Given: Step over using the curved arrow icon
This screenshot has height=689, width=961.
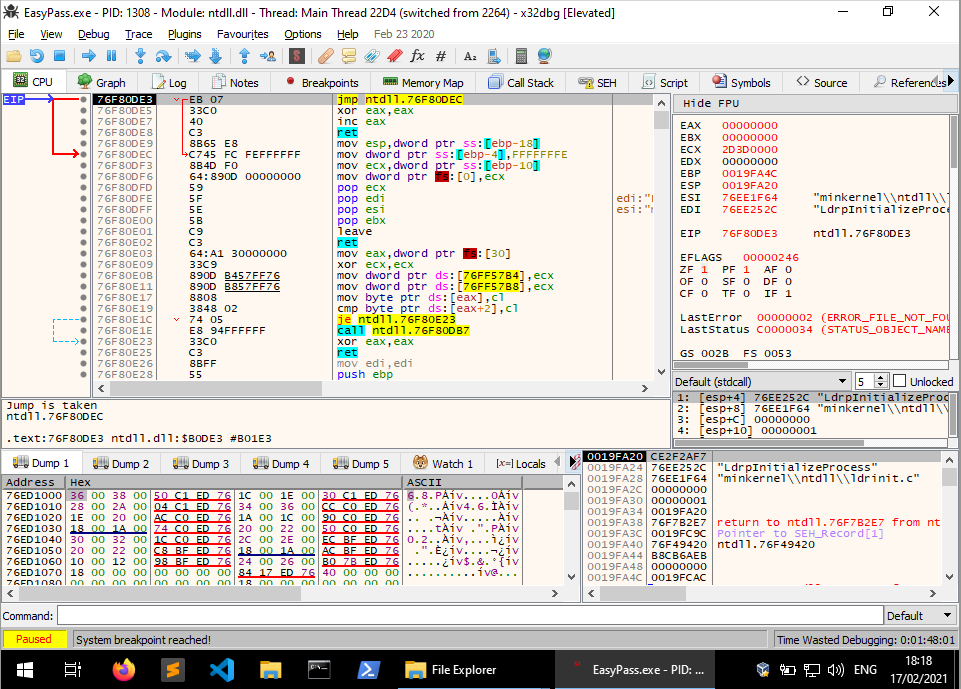Looking at the screenshot, I should point(163,56).
